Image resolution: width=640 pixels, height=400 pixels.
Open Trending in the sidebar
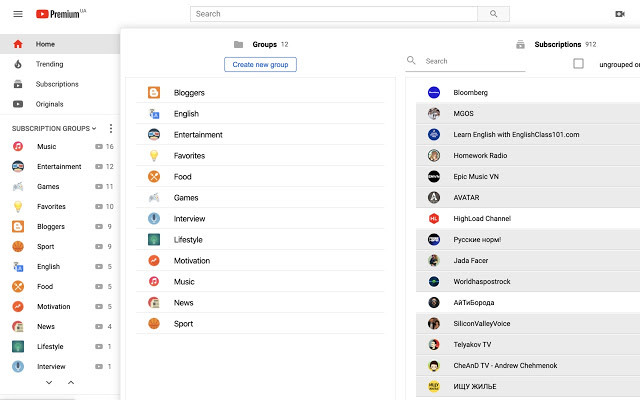pyautogui.click(x=60, y=64)
